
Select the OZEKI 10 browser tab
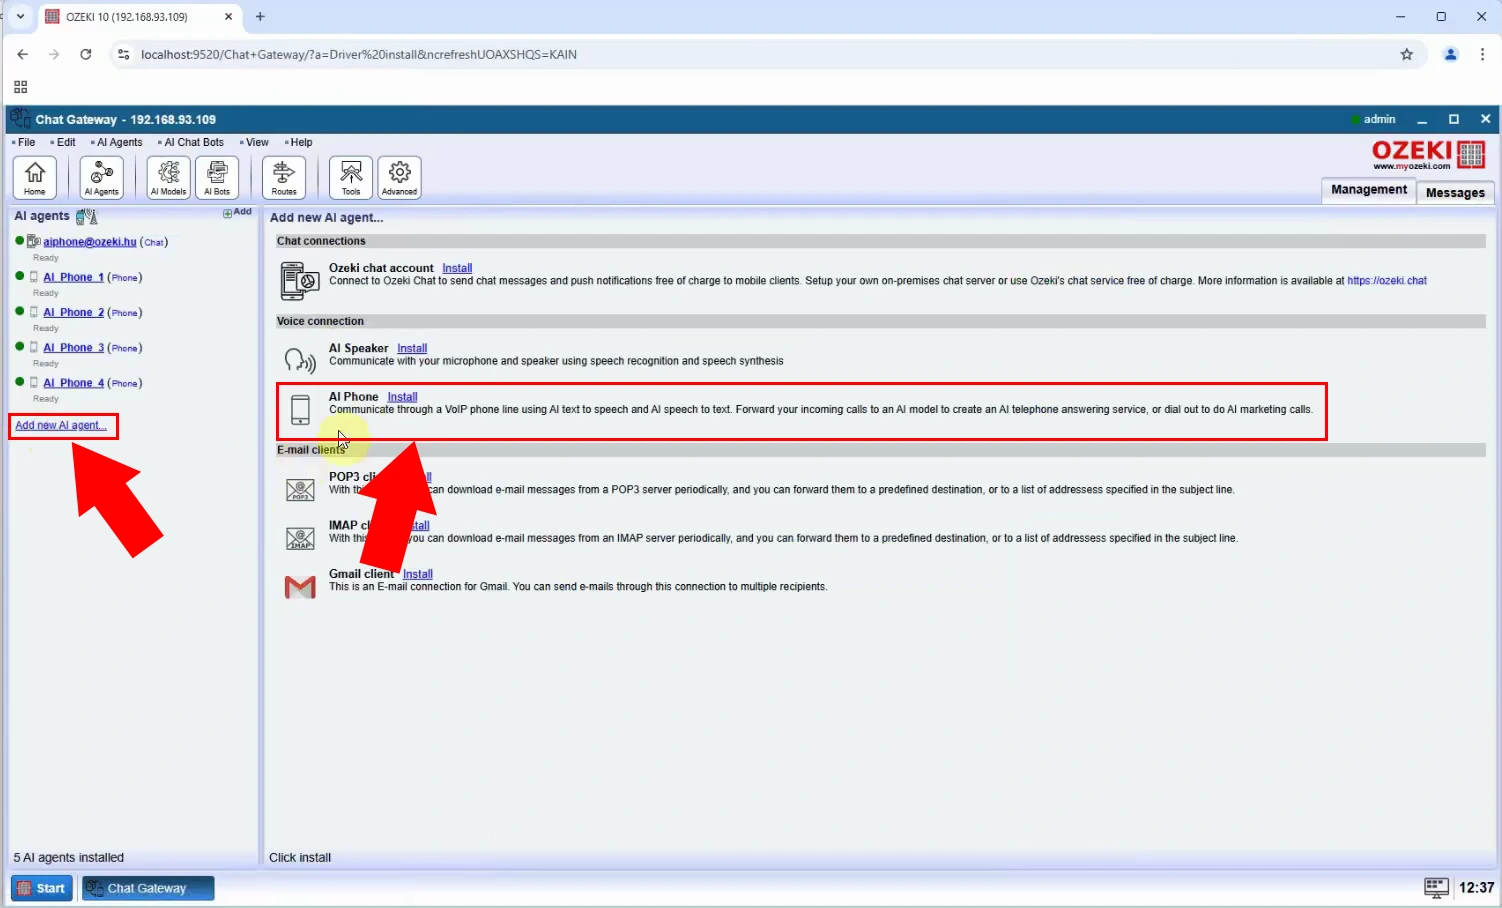point(140,16)
